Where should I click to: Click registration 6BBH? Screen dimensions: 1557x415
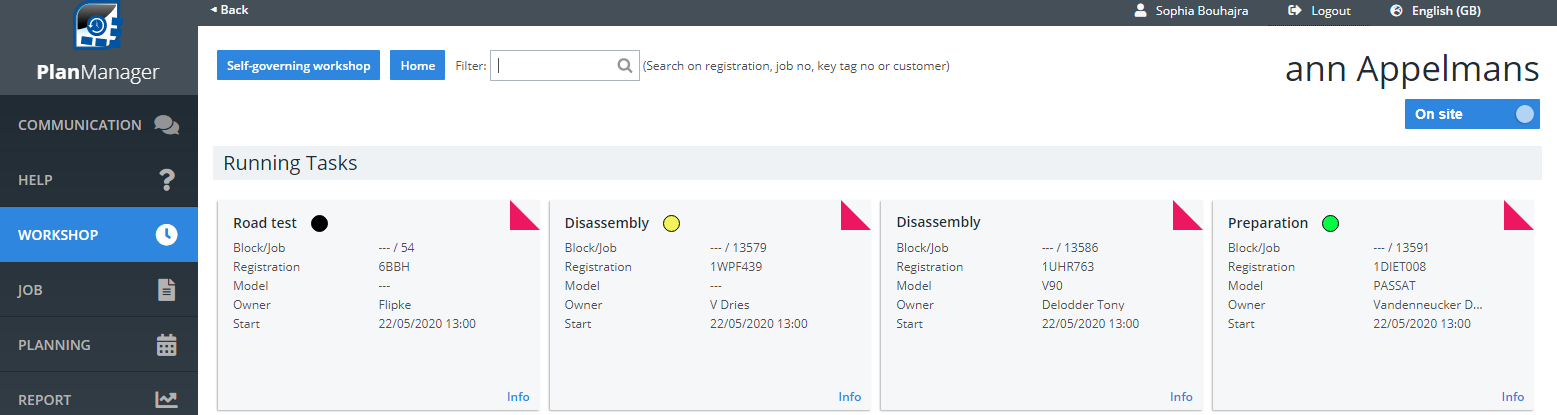point(395,267)
